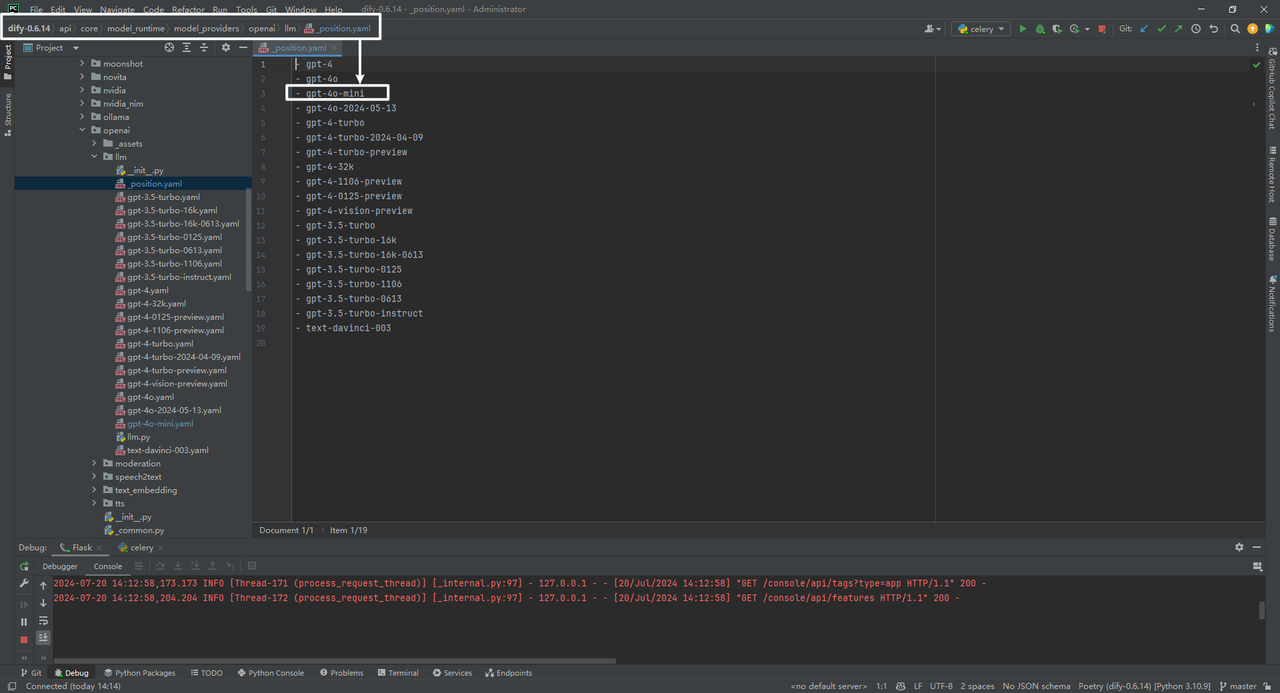The width and height of the screenshot is (1280, 693).
Task: Close the _position.yaml editor tab
Action: (x=335, y=47)
